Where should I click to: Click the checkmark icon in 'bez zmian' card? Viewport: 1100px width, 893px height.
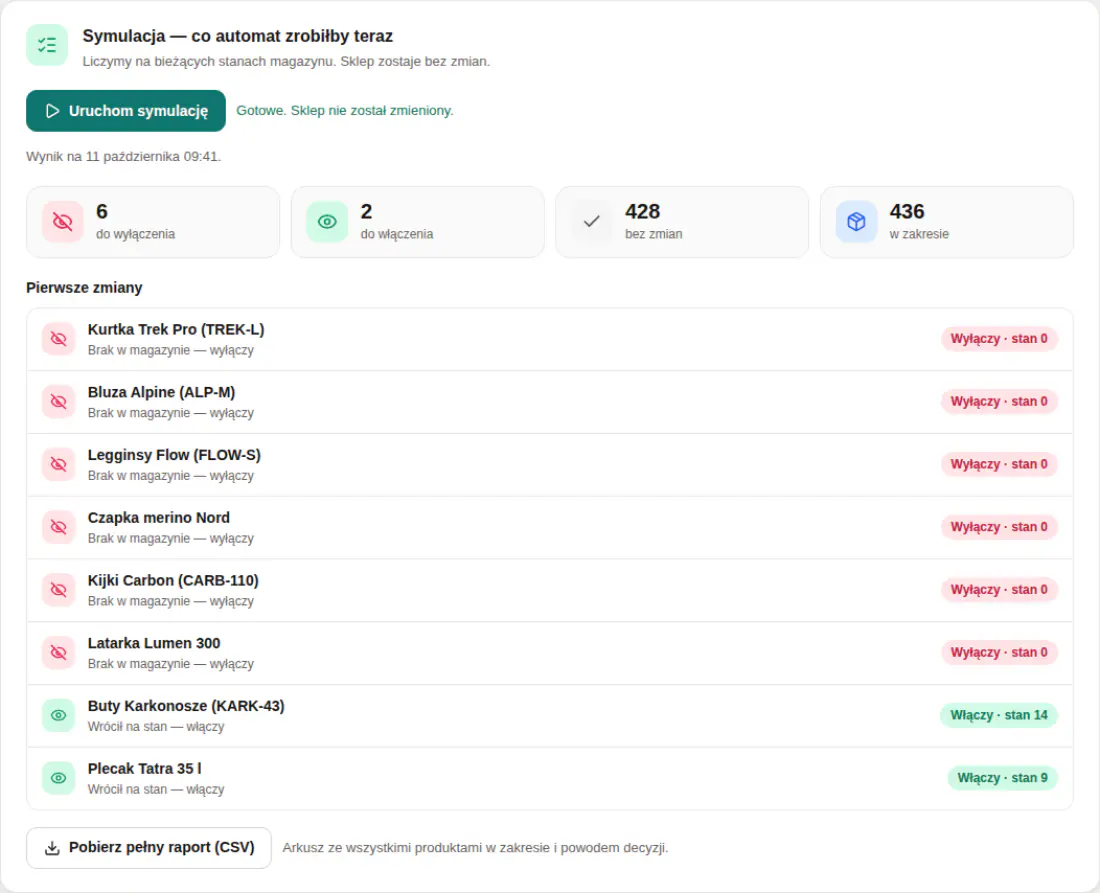point(591,222)
